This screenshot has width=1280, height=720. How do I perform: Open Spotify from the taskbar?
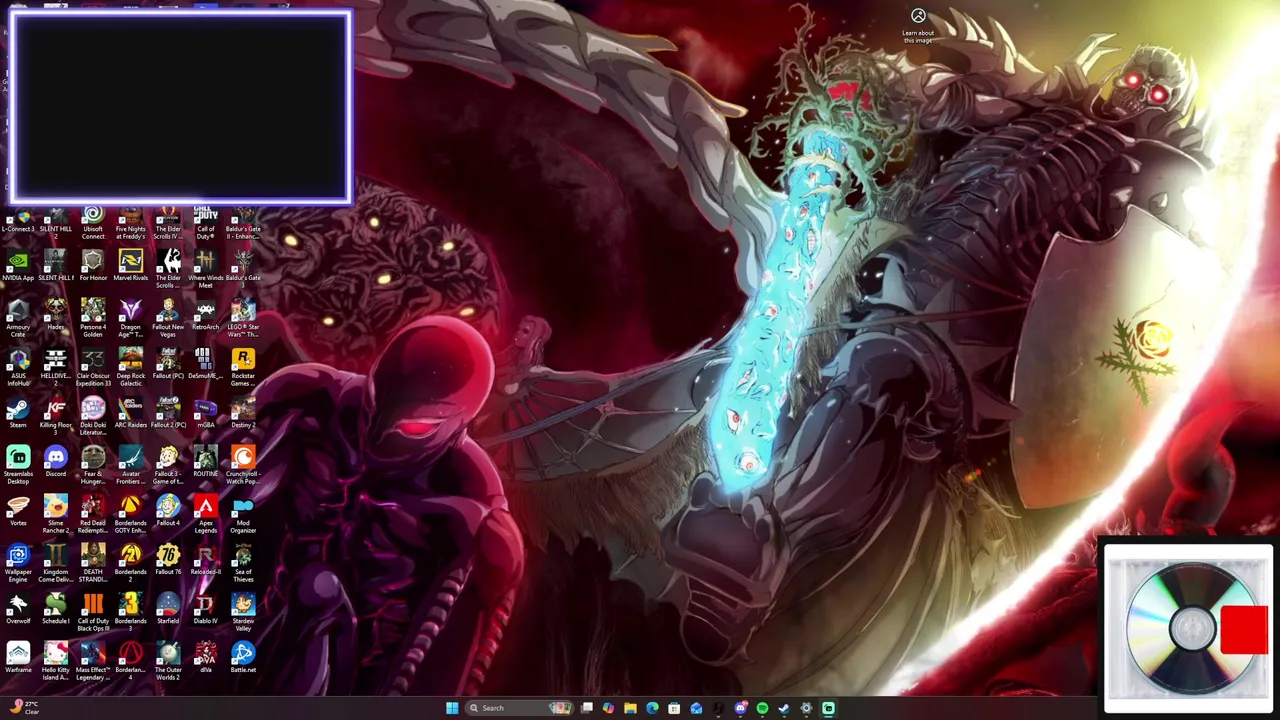[x=762, y=708]
